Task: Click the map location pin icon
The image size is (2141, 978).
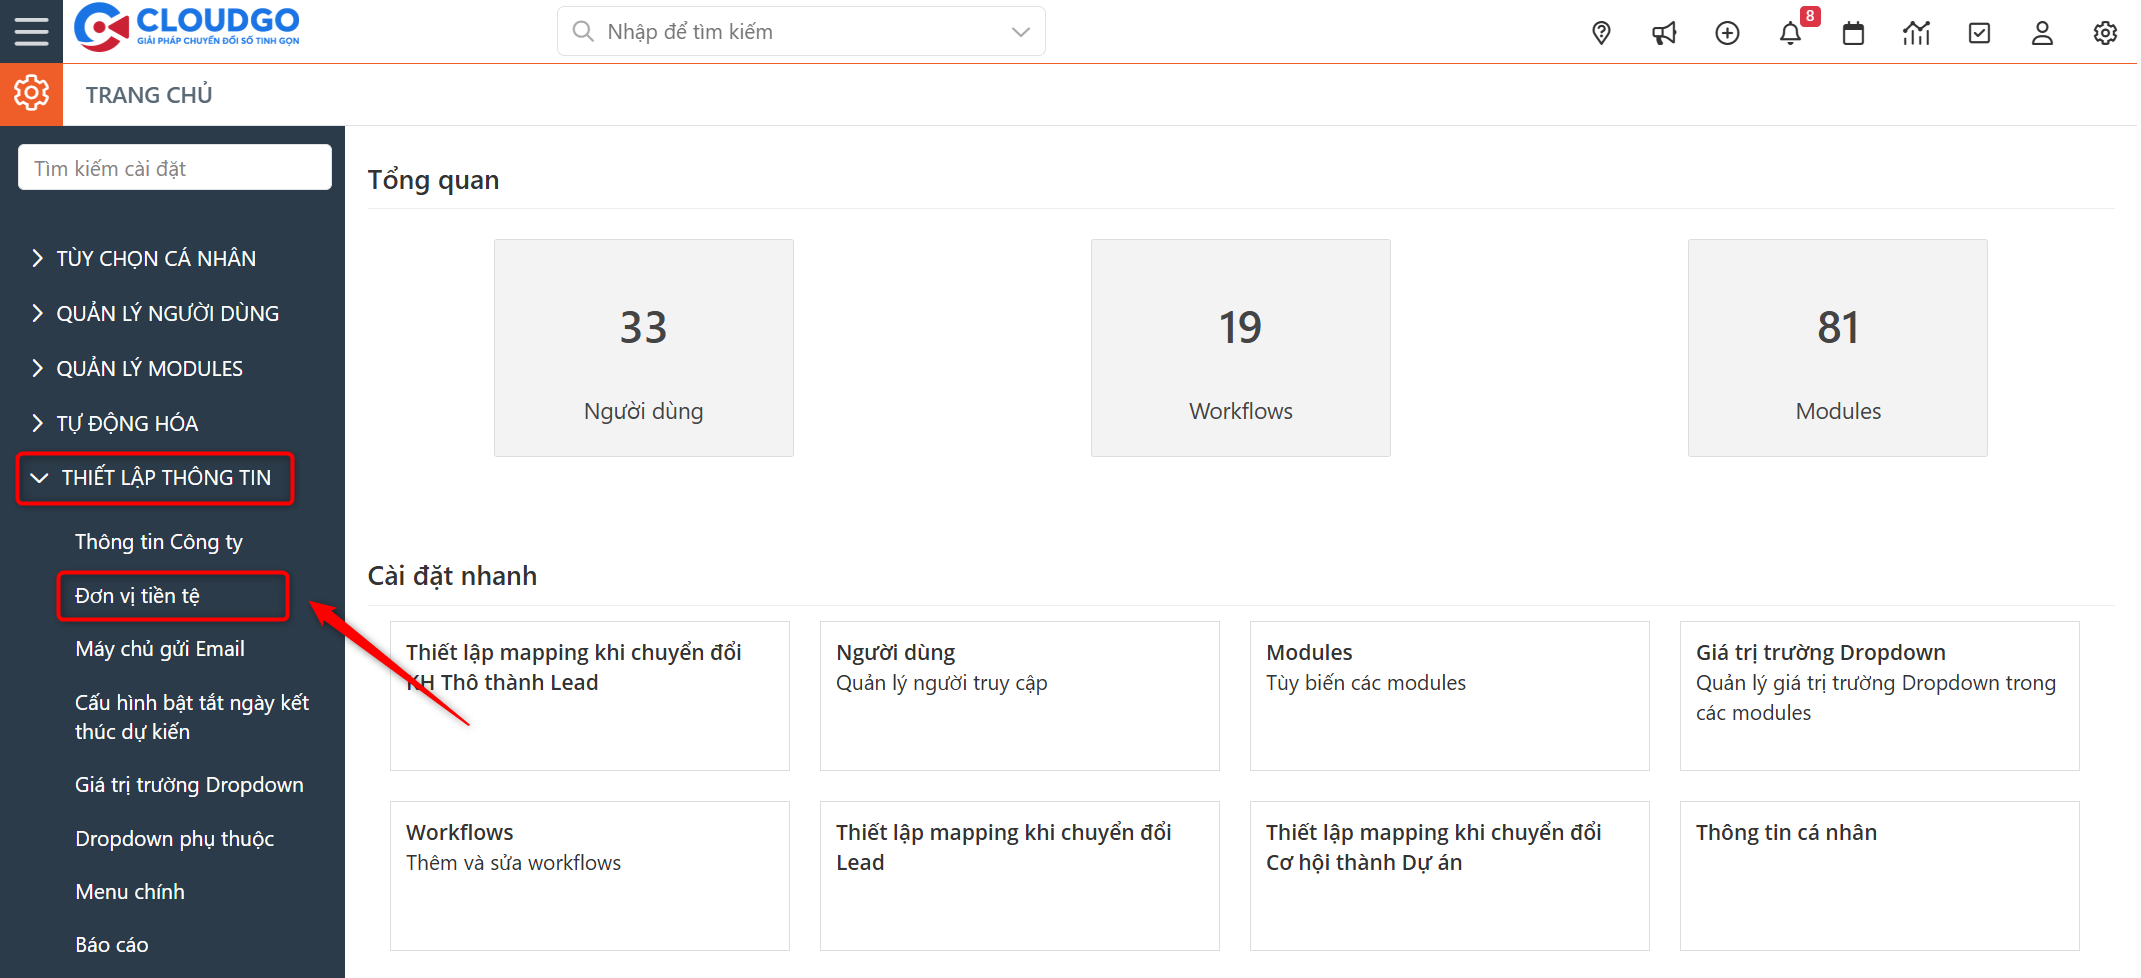Action: (1601, 33)
